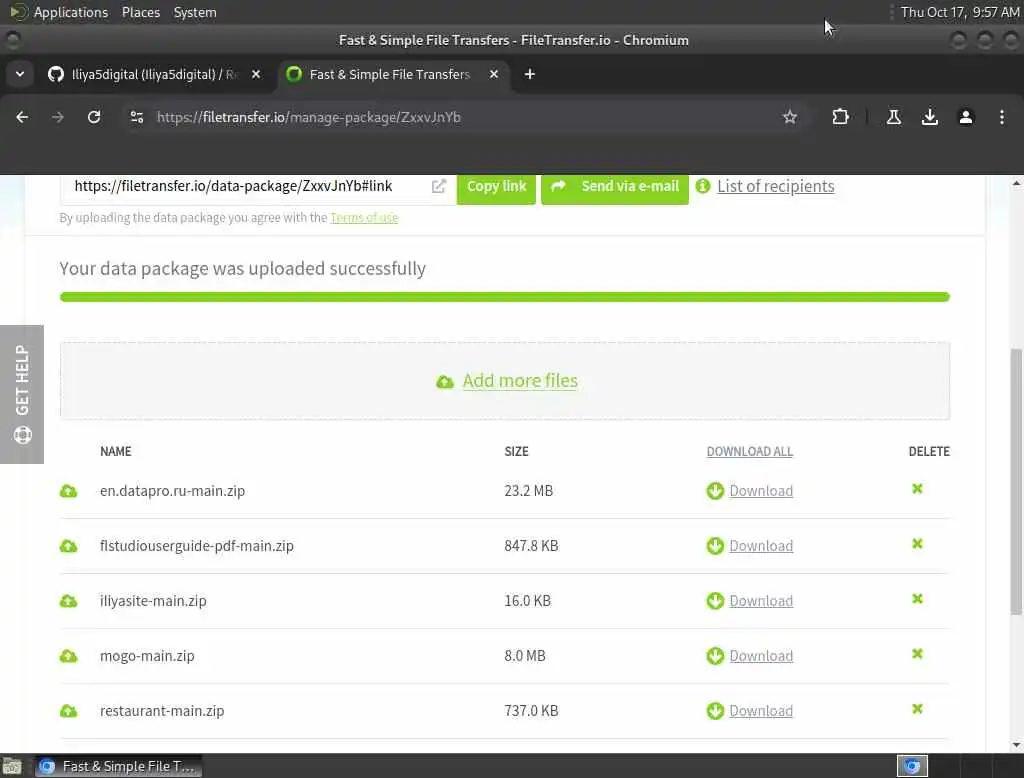Image resolution: width=1024 pixels, height=778 pixels.
Task: Open the Chromium three-dot menu
Action: pyautogui.click(x=1002, y=117)
